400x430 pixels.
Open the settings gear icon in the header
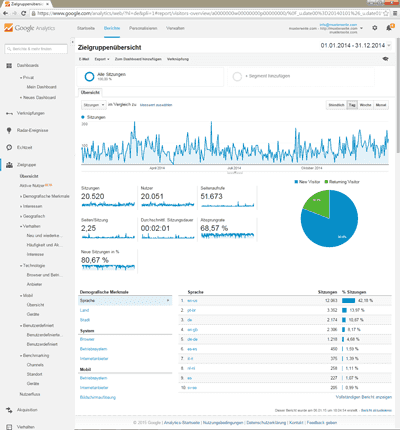[375, 28]
